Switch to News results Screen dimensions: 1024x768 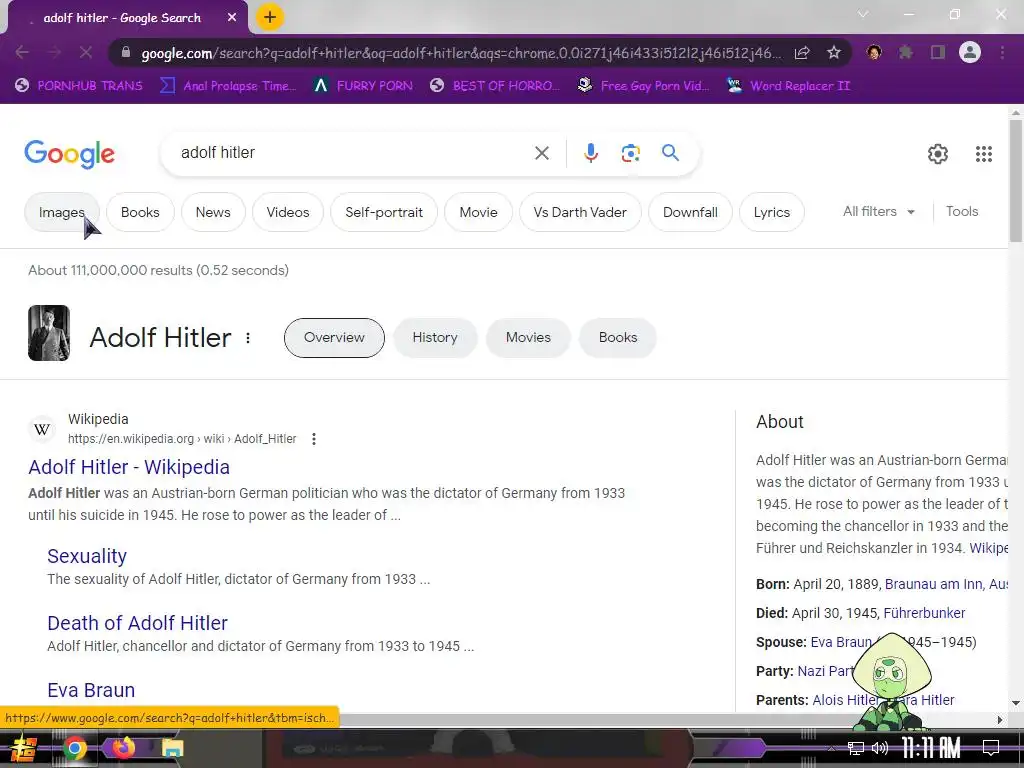pos(213,212)
